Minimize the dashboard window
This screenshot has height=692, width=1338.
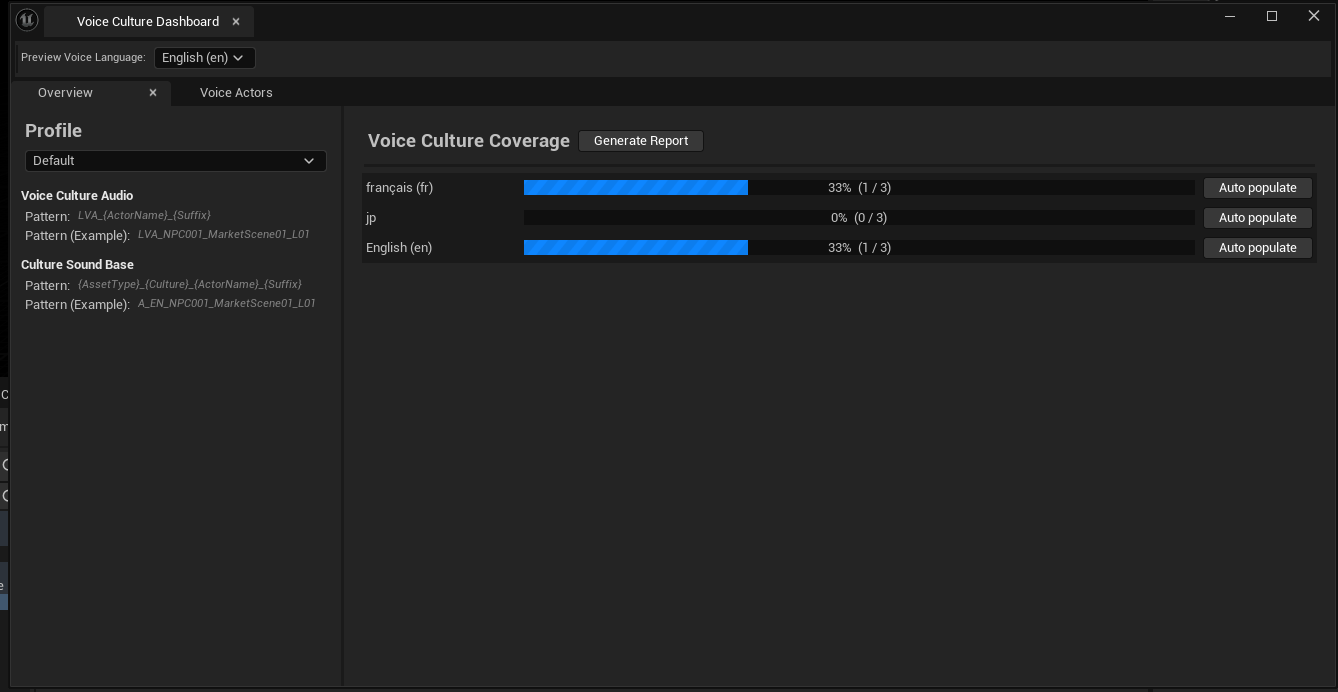[1230, 16]
